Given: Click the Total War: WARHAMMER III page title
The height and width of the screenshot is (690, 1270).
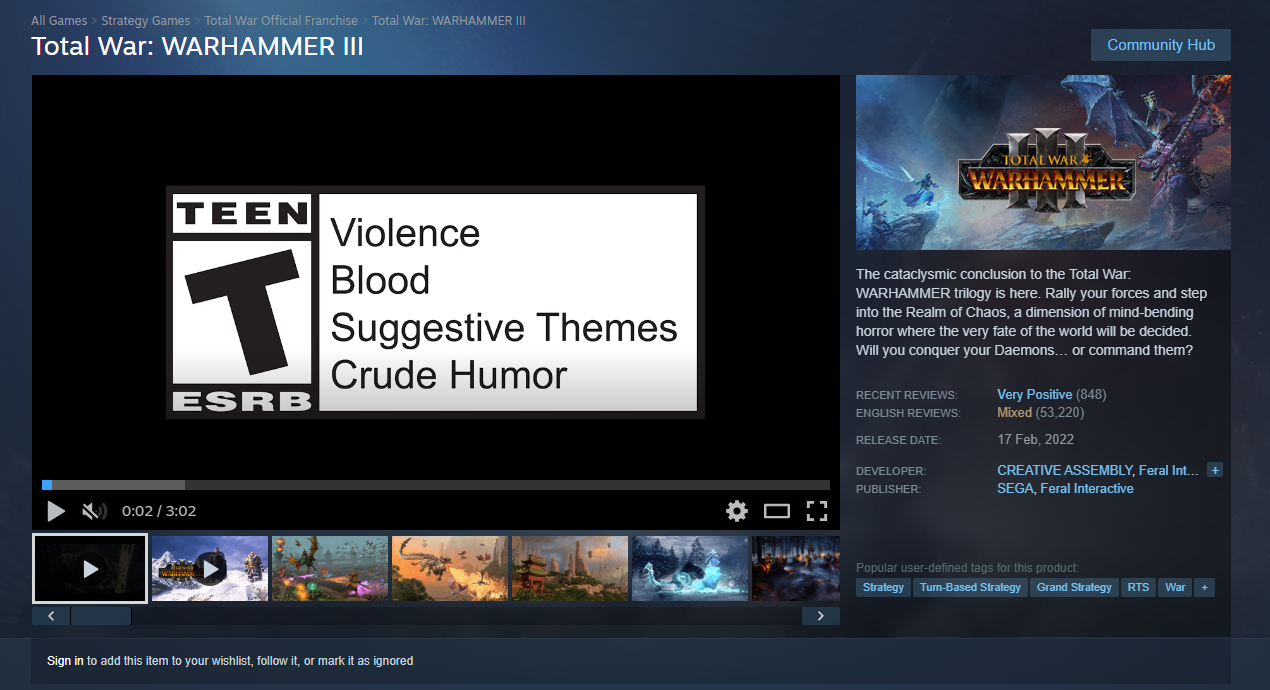Looking at the screenshot, I should 197,47.
